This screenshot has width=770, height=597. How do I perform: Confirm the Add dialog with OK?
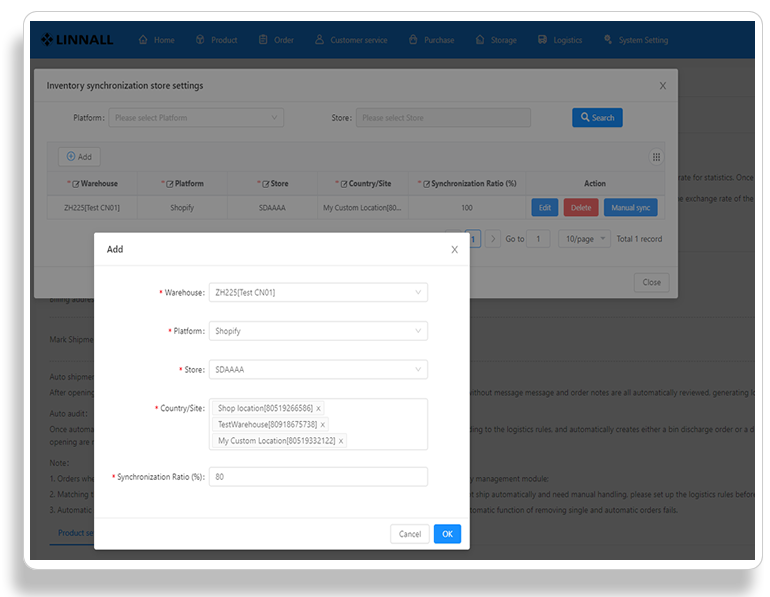coord(447,534)
